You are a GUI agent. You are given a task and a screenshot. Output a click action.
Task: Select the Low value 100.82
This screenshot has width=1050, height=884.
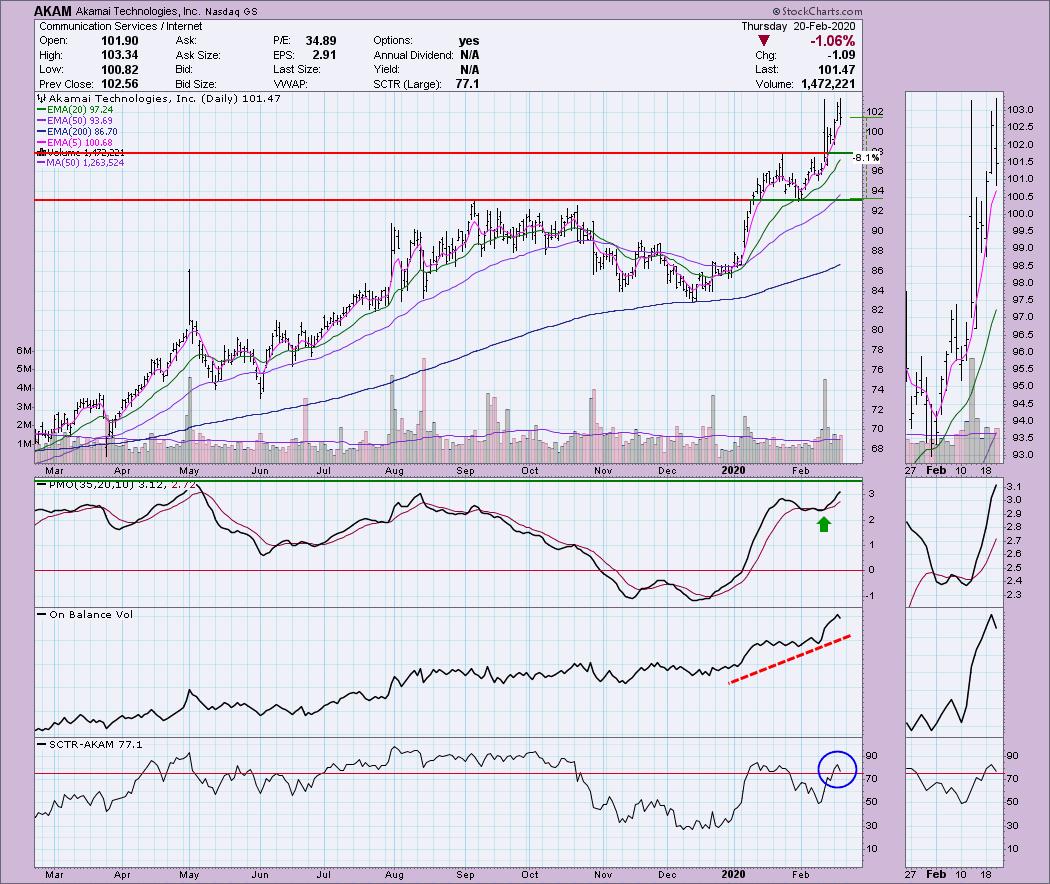[x=119, y=70]
